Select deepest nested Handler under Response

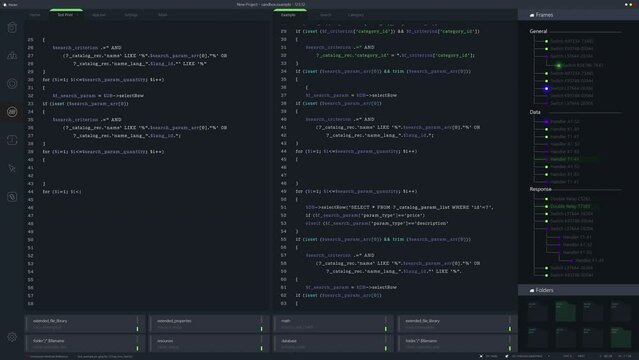pos(589,260)
